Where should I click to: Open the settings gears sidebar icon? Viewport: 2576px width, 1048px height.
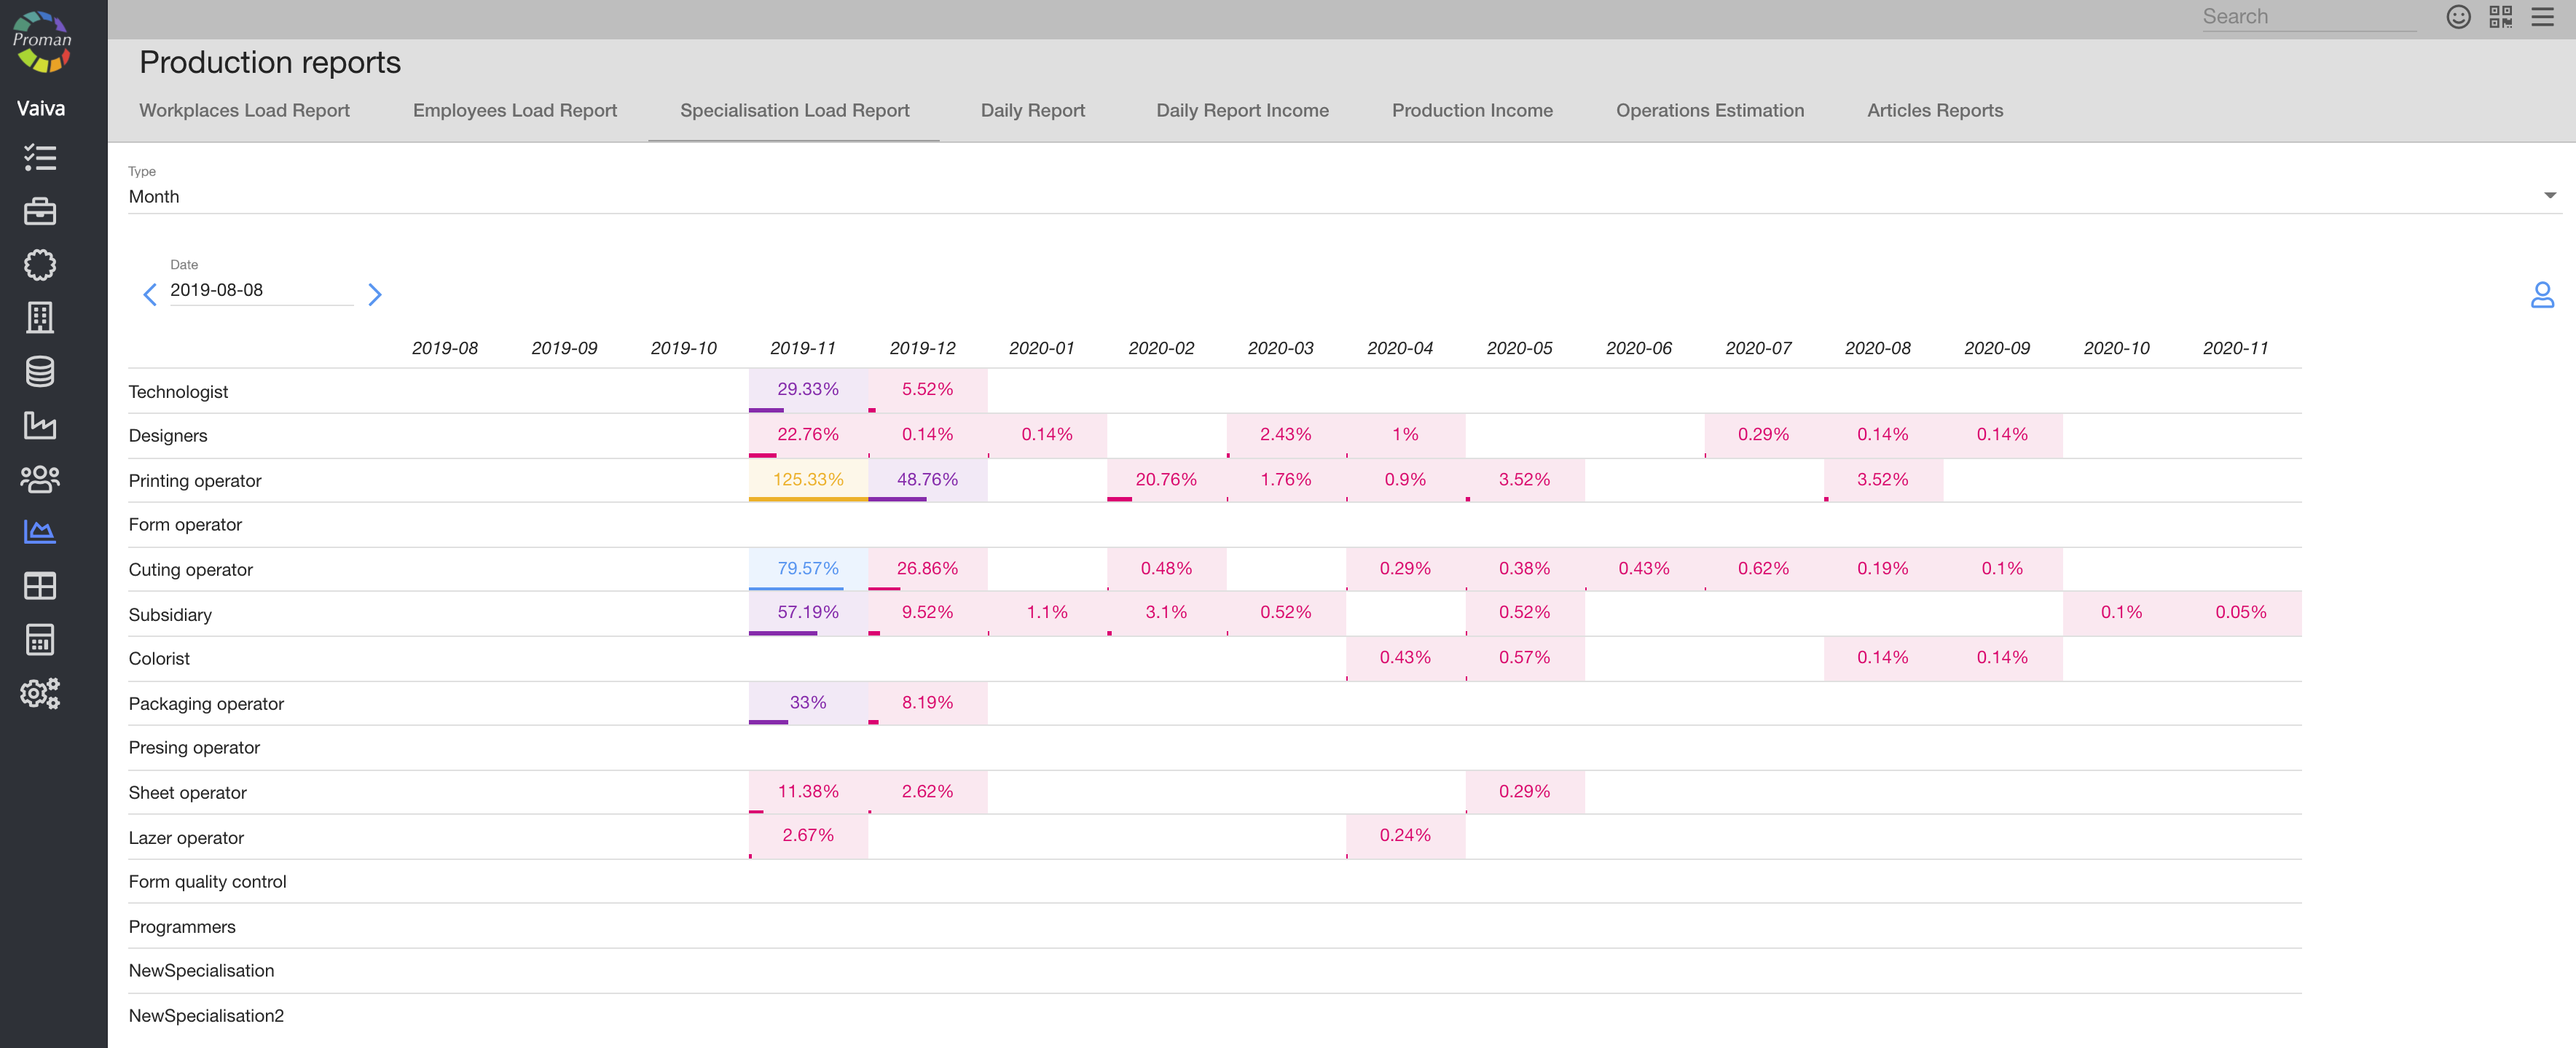pos(40,693)
